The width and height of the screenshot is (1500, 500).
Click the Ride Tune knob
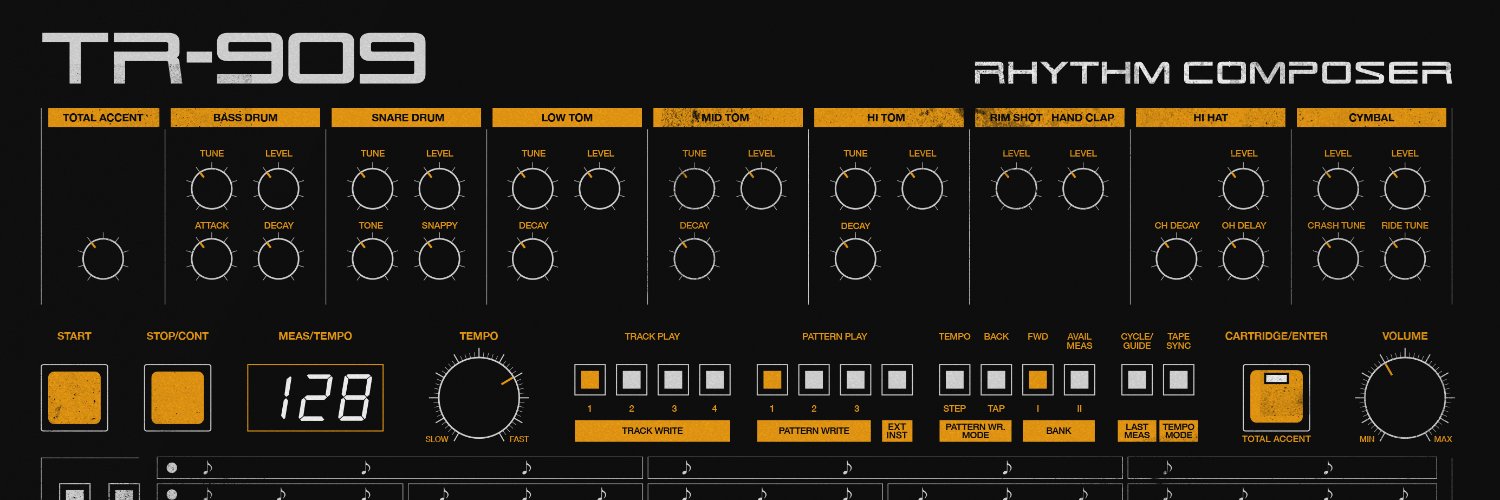[1404, 259]
